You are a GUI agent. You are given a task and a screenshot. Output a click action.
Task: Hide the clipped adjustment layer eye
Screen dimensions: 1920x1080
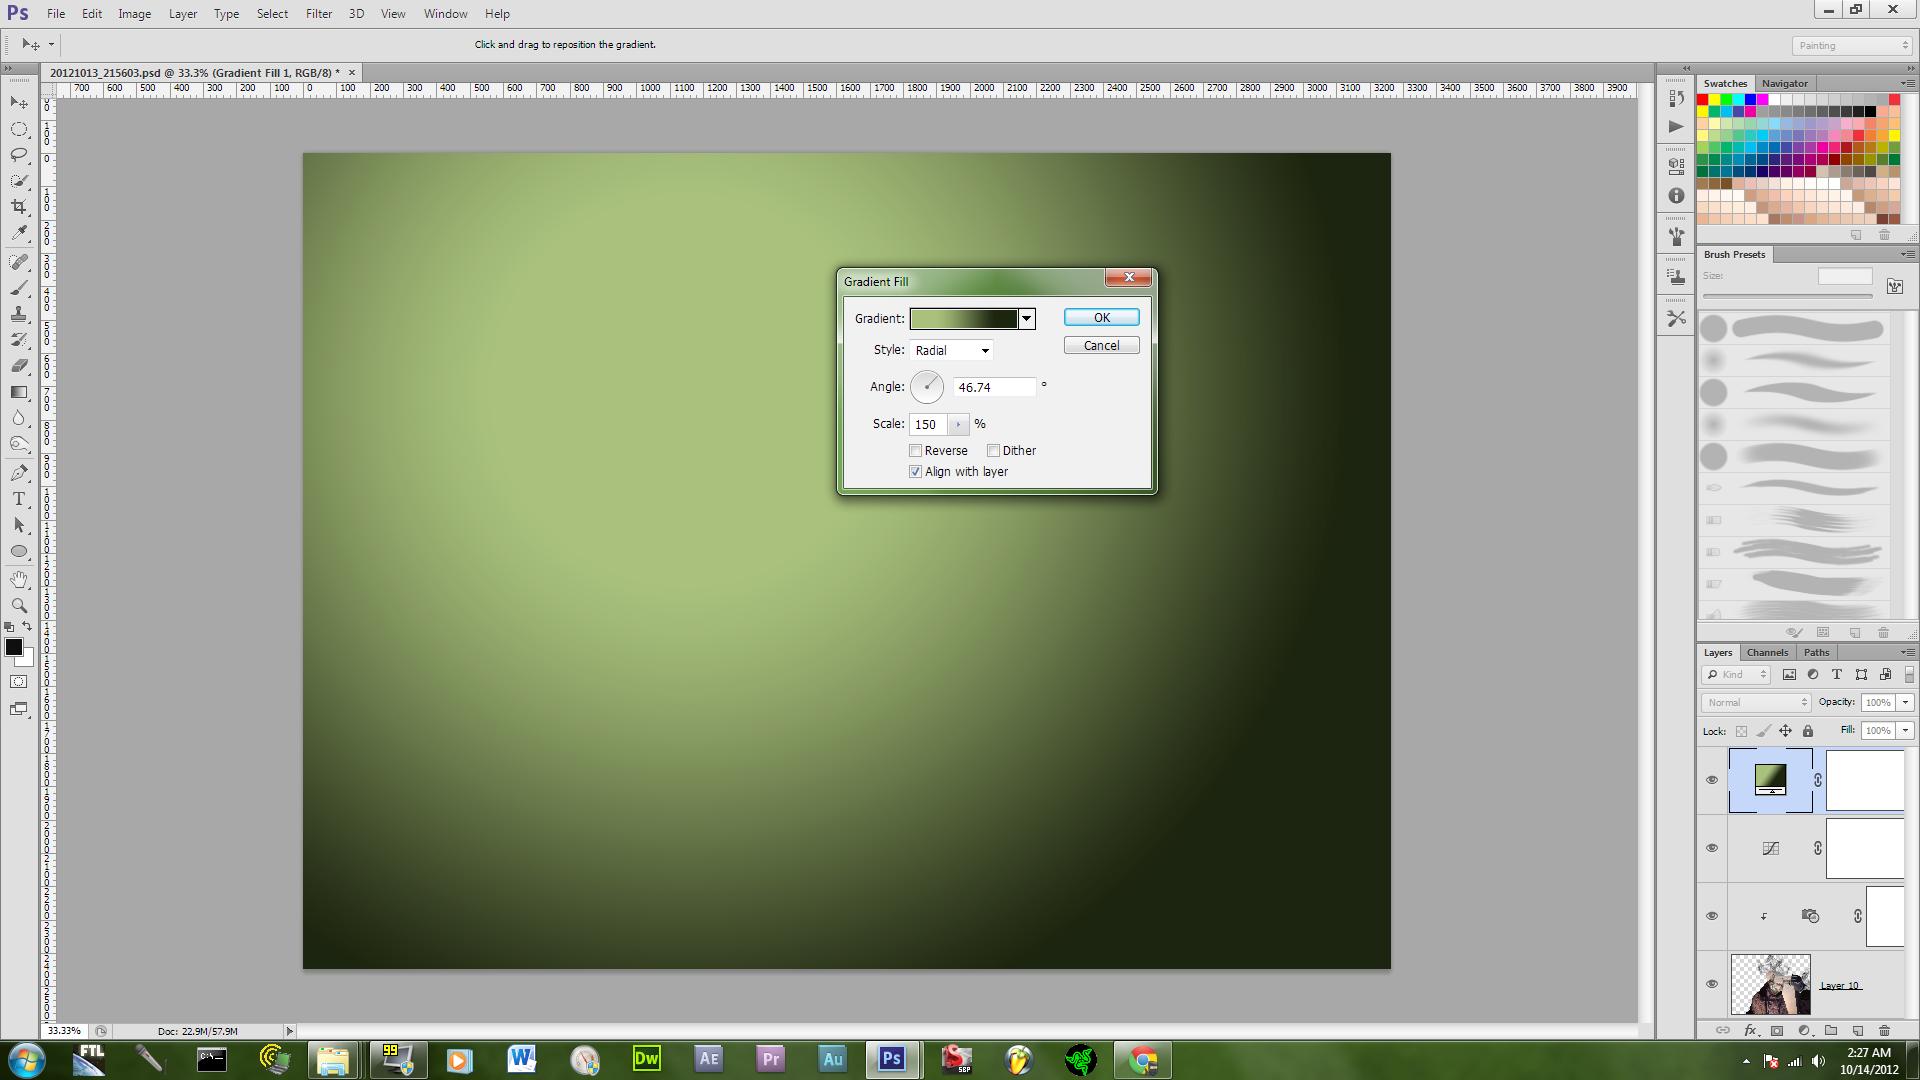click(x=1712, y=916)
